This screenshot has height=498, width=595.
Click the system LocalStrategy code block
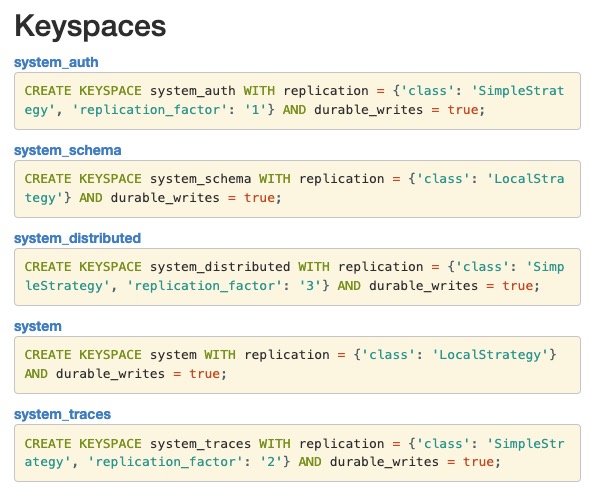[x=297, y=365]
